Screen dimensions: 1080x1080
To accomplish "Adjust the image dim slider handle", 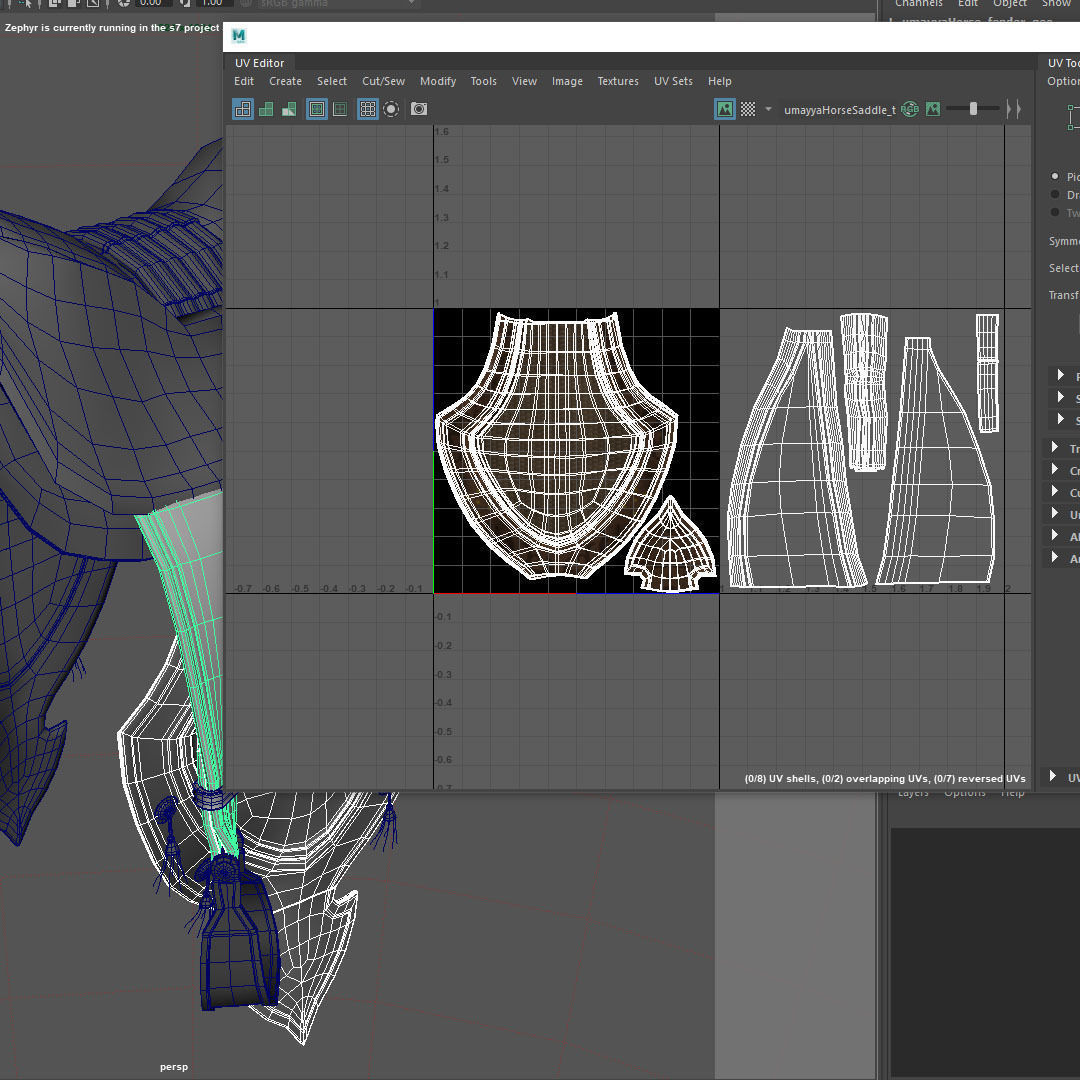I will click(973, 108).
